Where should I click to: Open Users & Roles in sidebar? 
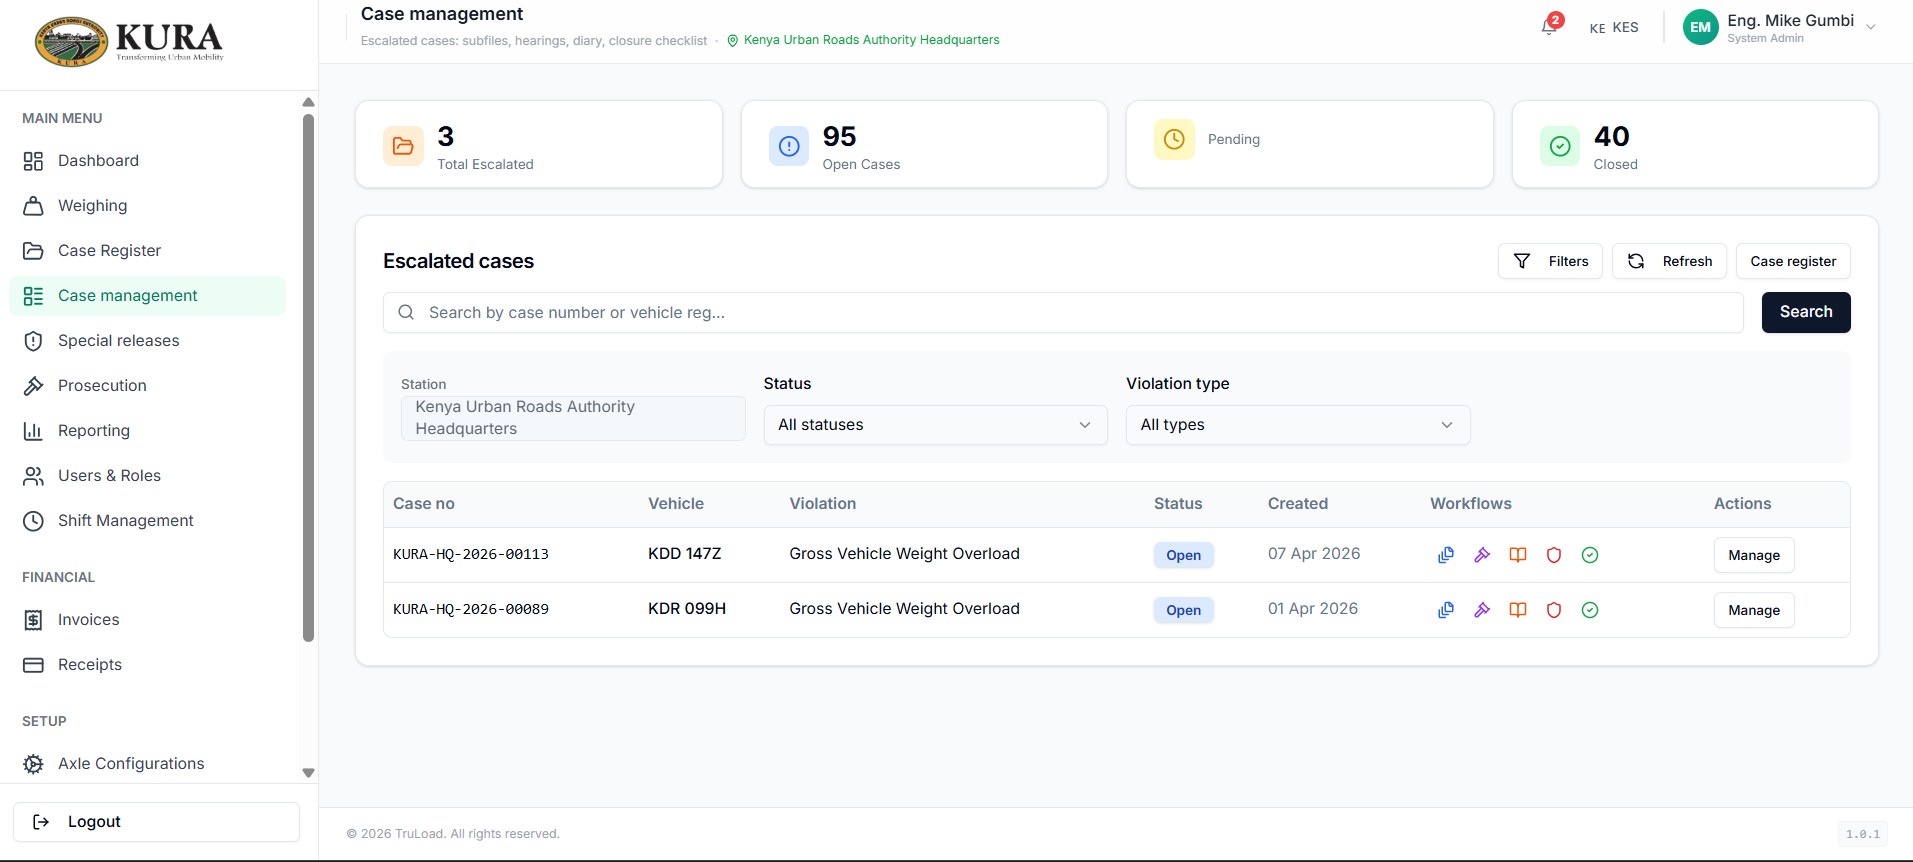pos(147,476)
